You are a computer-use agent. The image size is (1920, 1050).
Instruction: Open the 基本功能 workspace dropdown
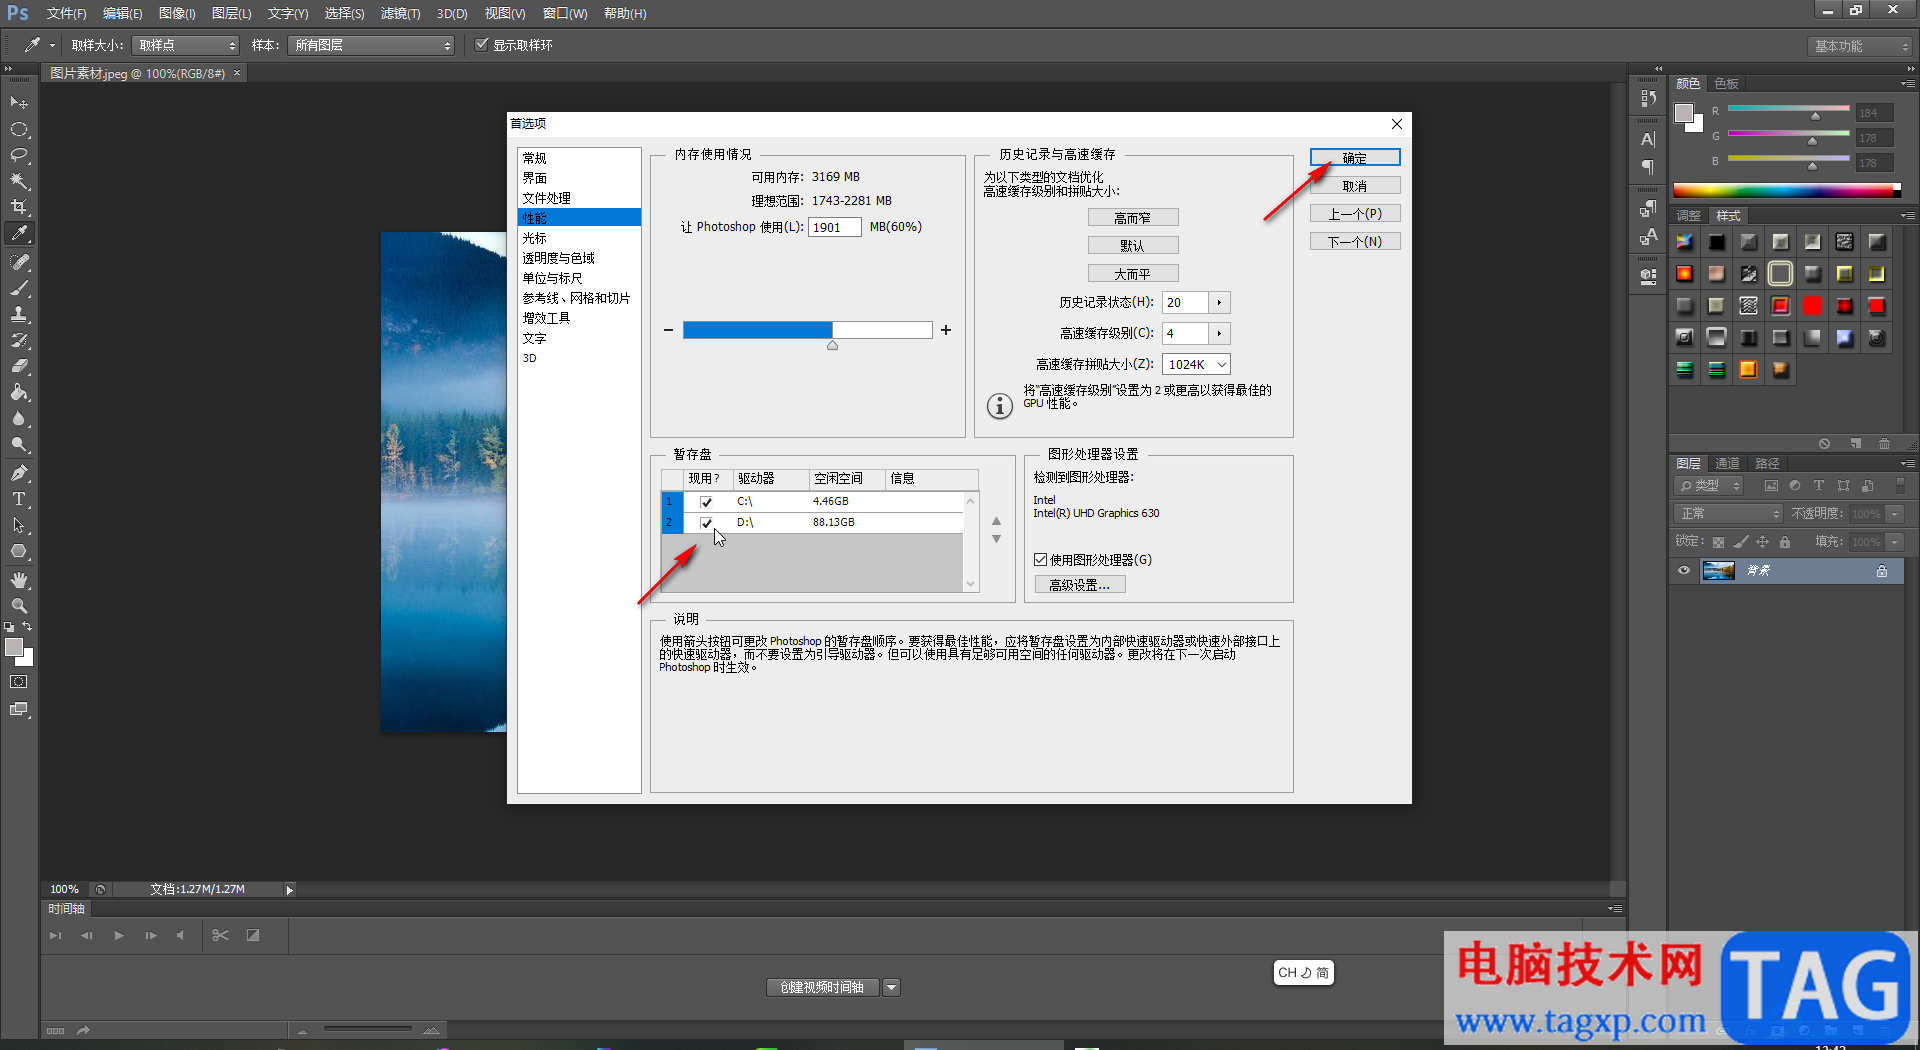click(1861, 46)
